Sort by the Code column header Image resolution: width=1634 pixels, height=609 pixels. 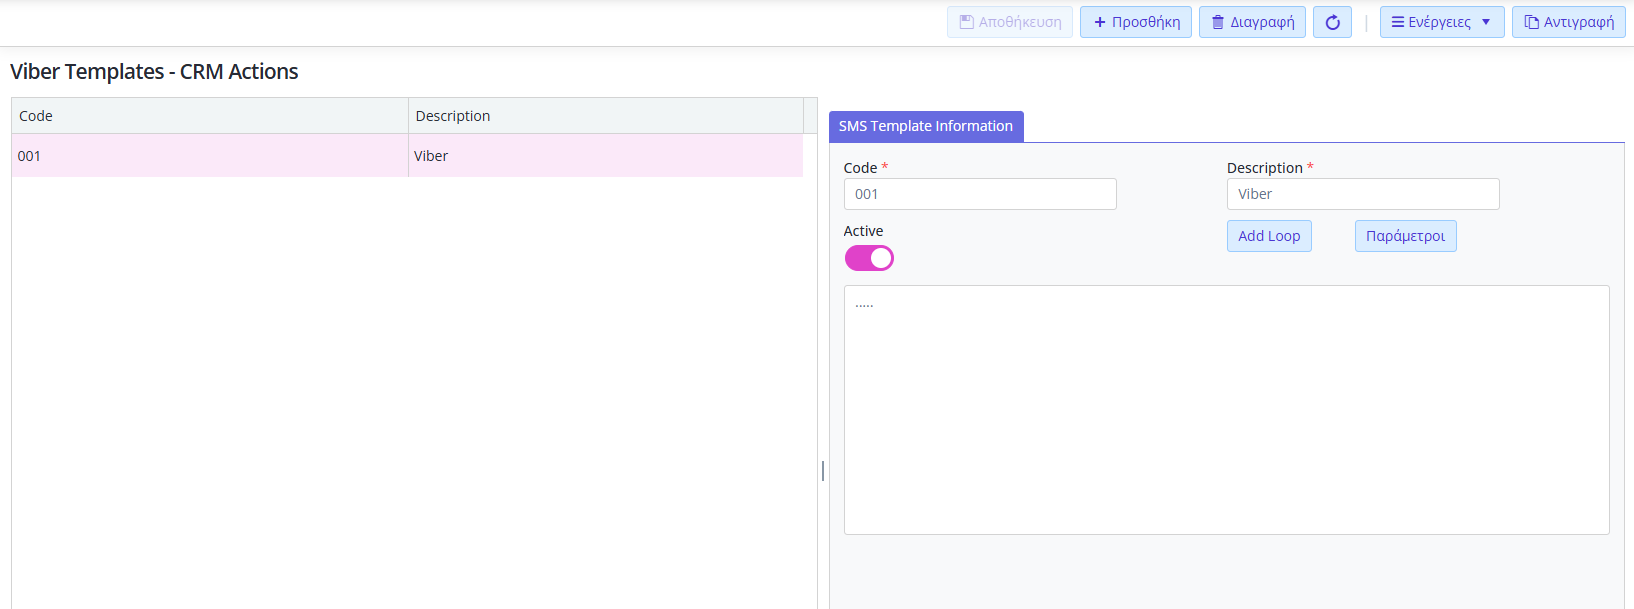pos(210,116)
